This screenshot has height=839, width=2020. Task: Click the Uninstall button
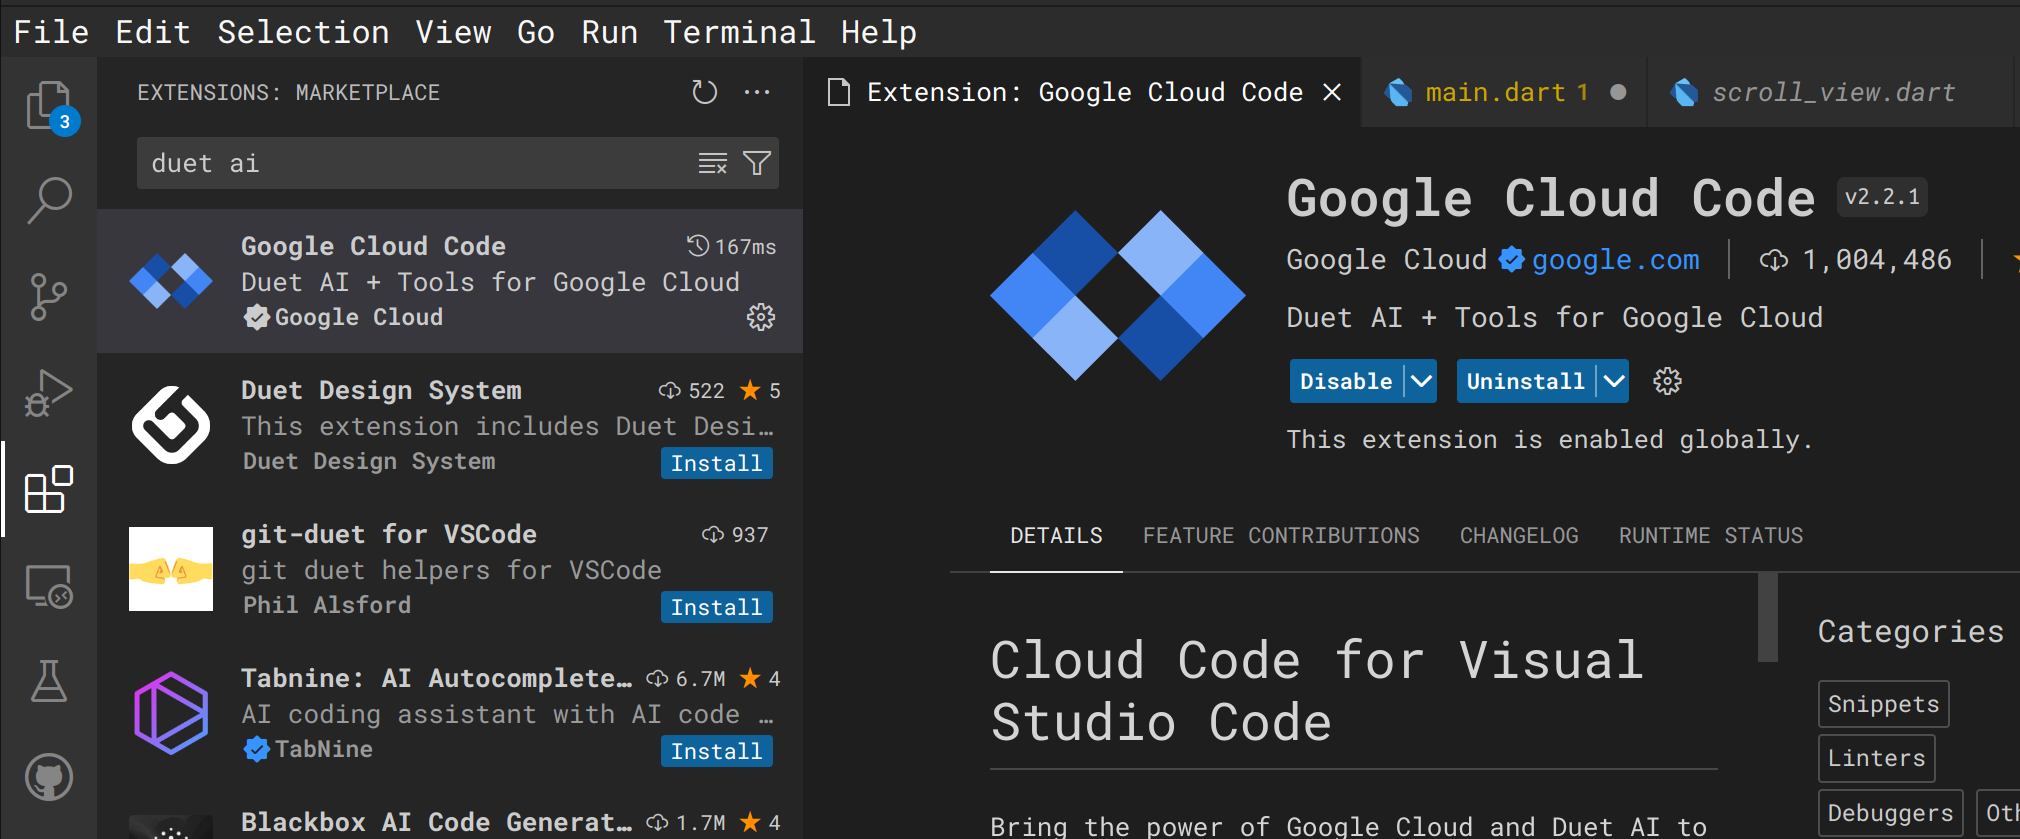click(1525, 381)
